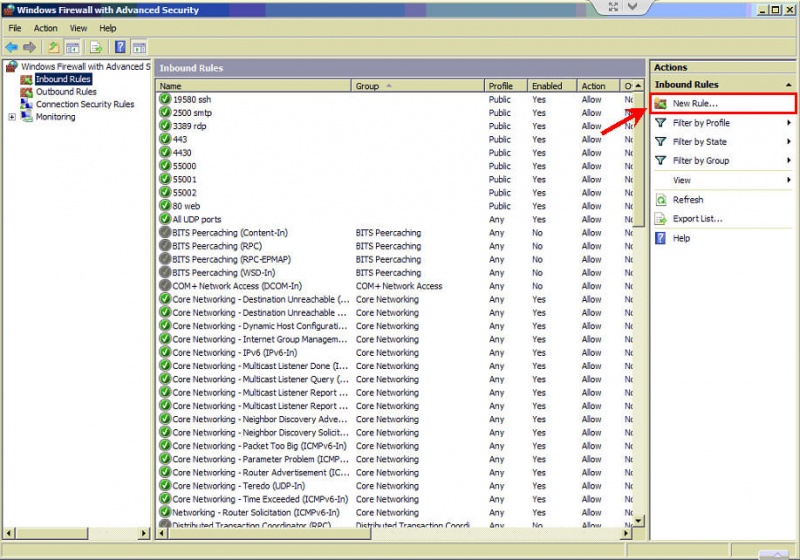Click green check icon of 80 web rule
800x560 pixels.
point(165,206)
